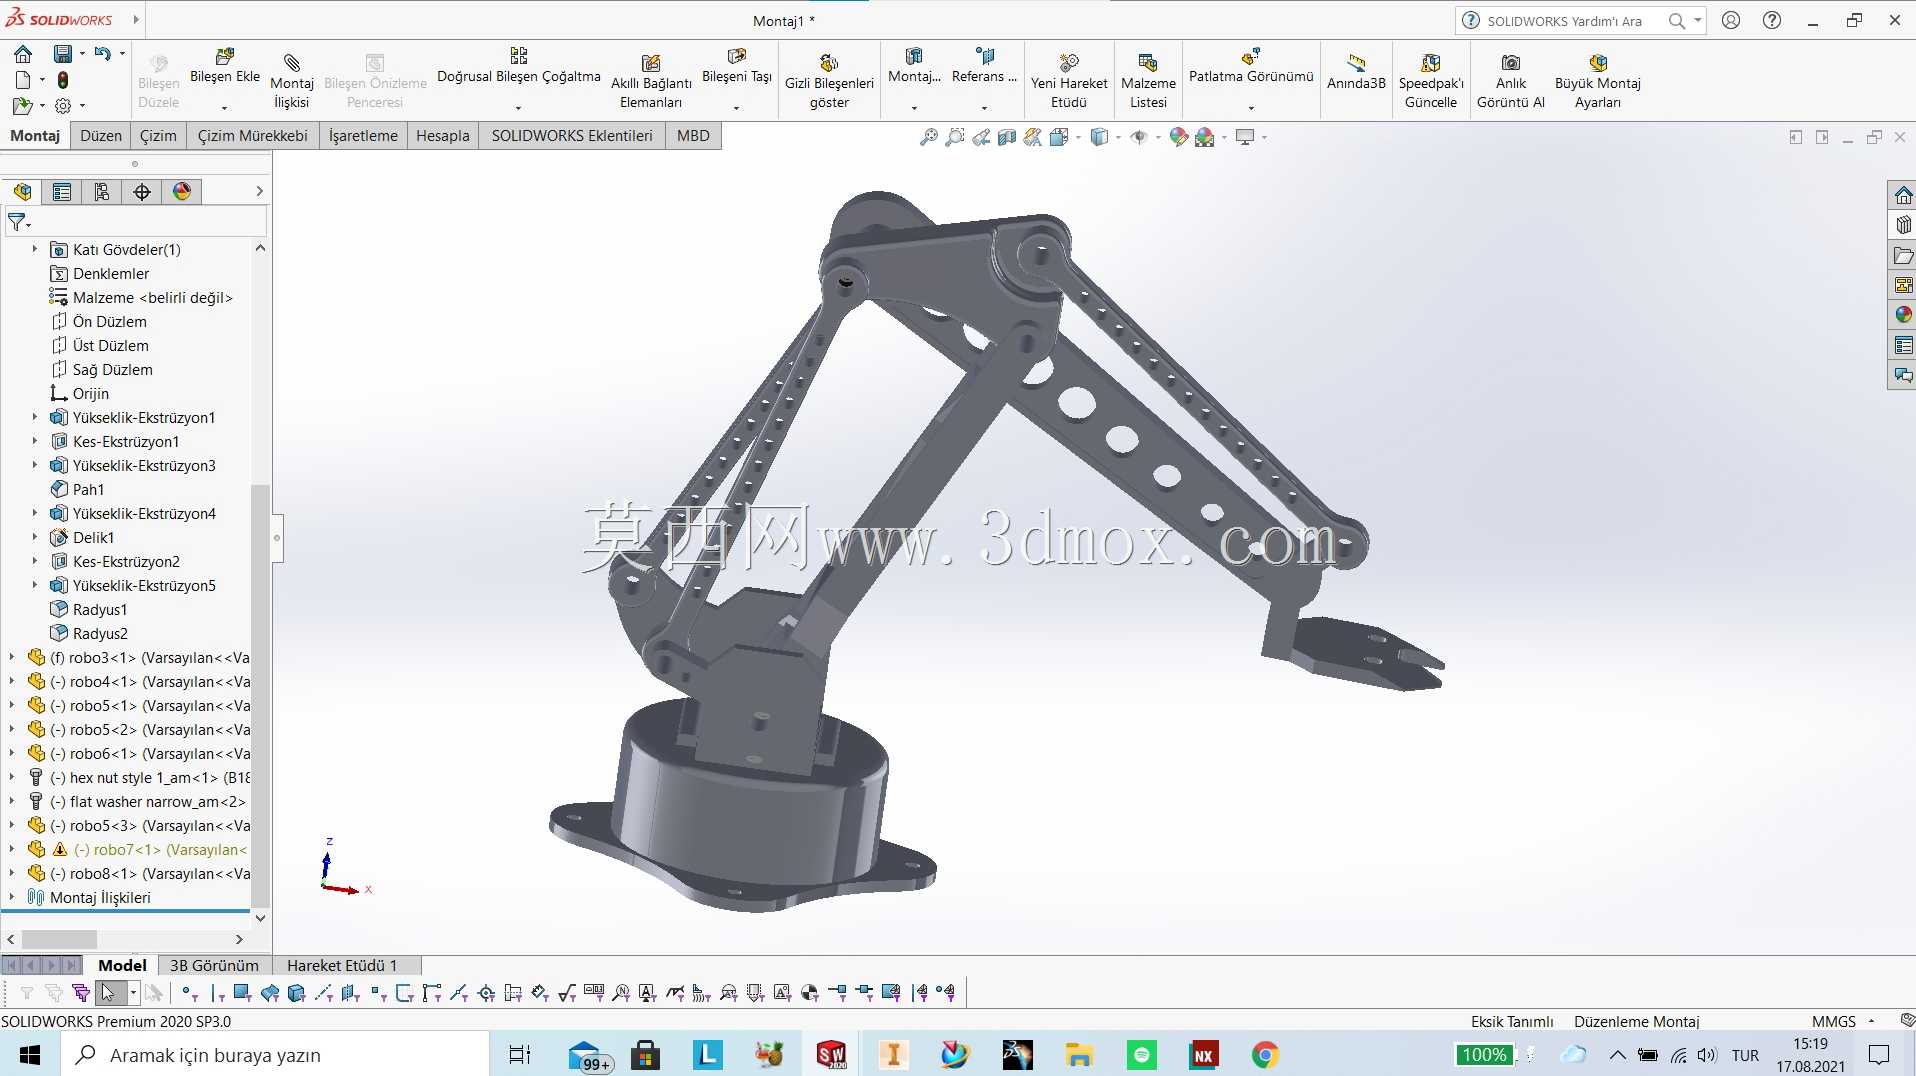Click feature tree horizontal scrollbar
Viewport: 1916px width, 1076px height.
(x=59, y=939)
